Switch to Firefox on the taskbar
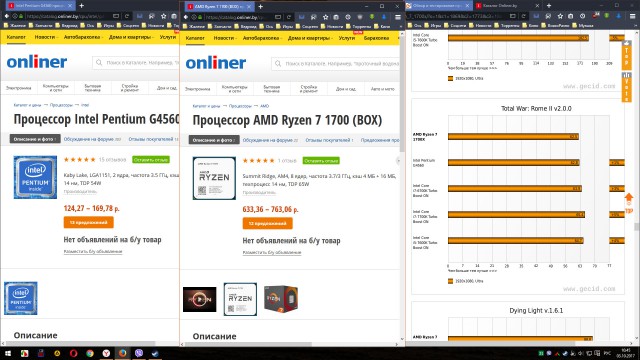Screen dimensions: 640x360 click(x=122, y=353)
